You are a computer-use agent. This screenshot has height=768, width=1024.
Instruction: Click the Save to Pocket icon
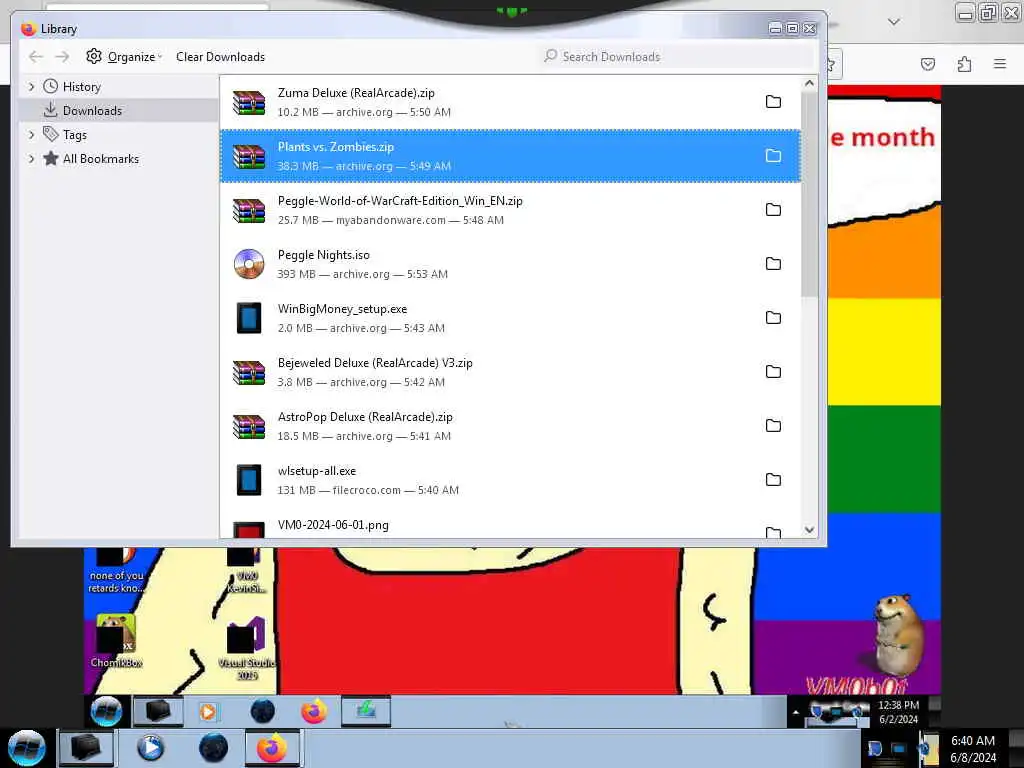(928, 64)
